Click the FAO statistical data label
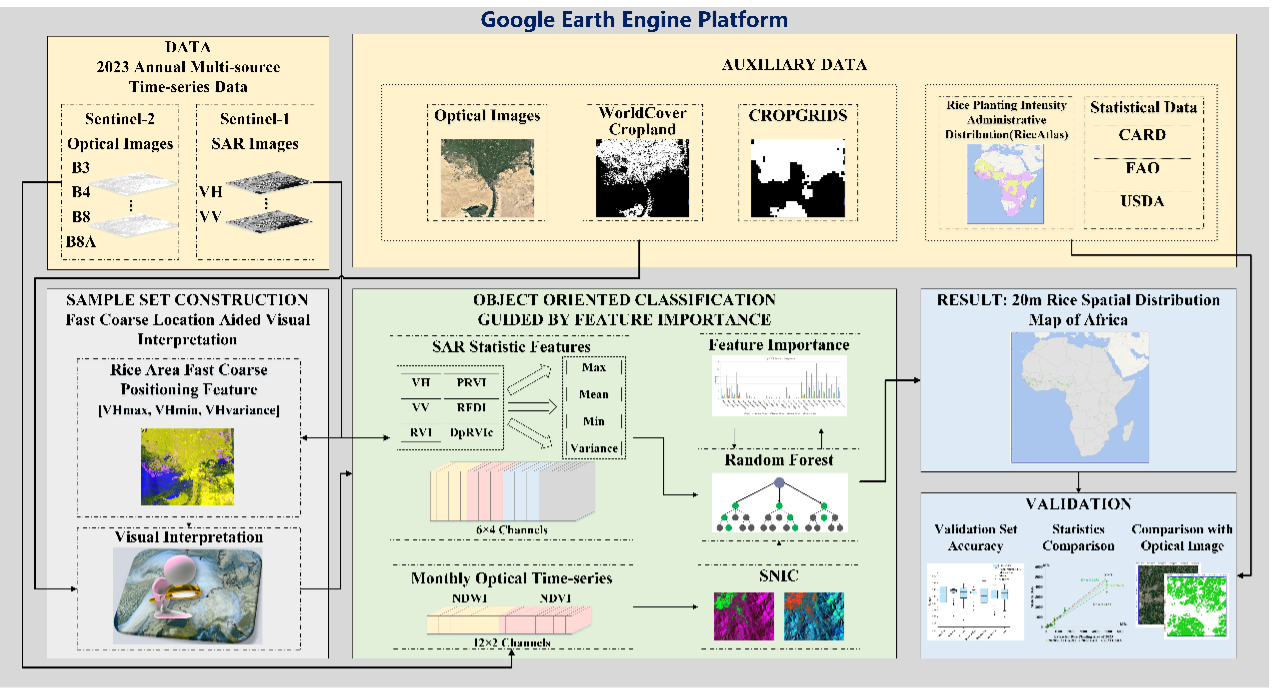The width and height of the screenshot is (1274, 690). point(1141,168)
